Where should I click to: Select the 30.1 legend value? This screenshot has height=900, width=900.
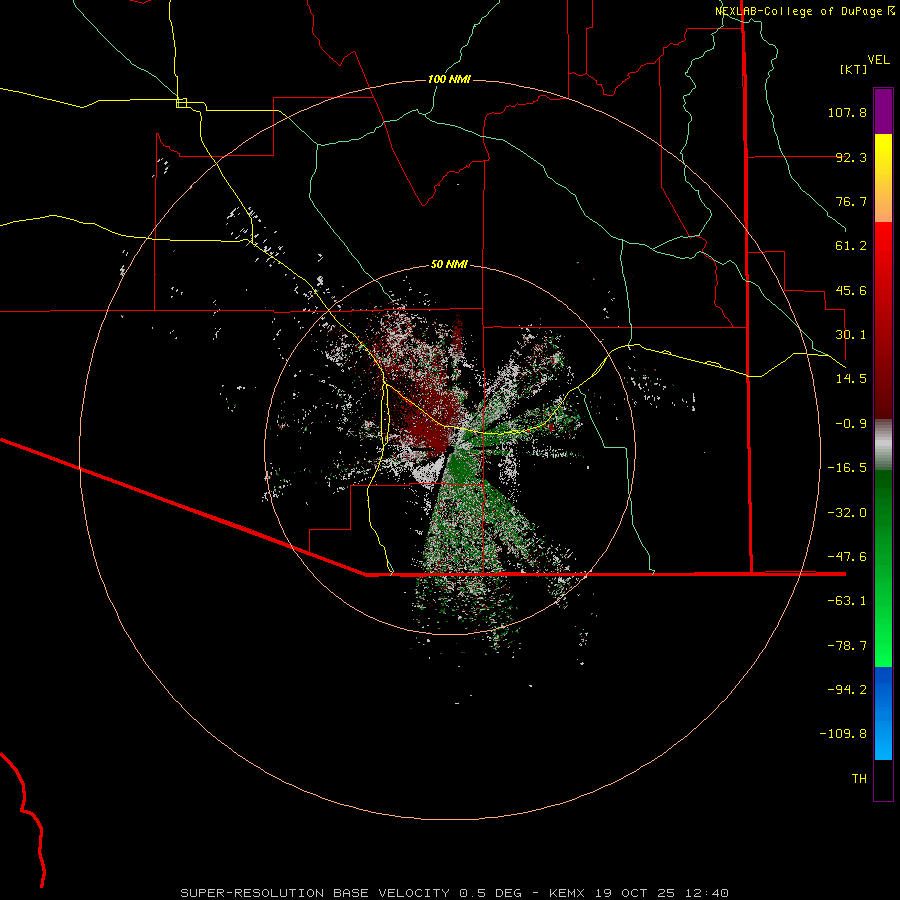(x=851, y=335)
